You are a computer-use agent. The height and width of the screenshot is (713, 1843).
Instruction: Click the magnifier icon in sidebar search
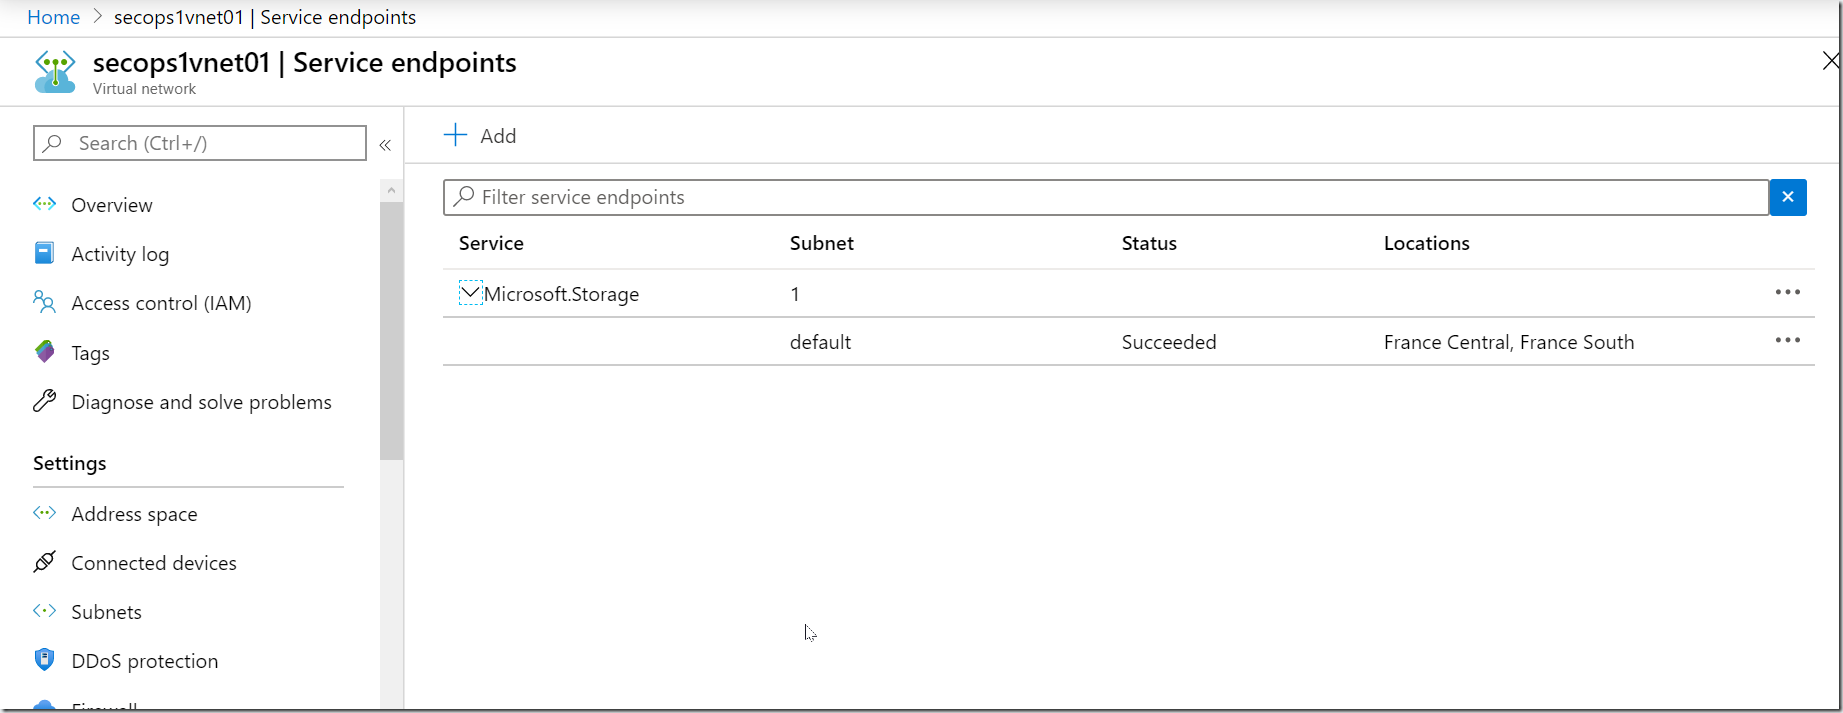click(x=54, y=143)
